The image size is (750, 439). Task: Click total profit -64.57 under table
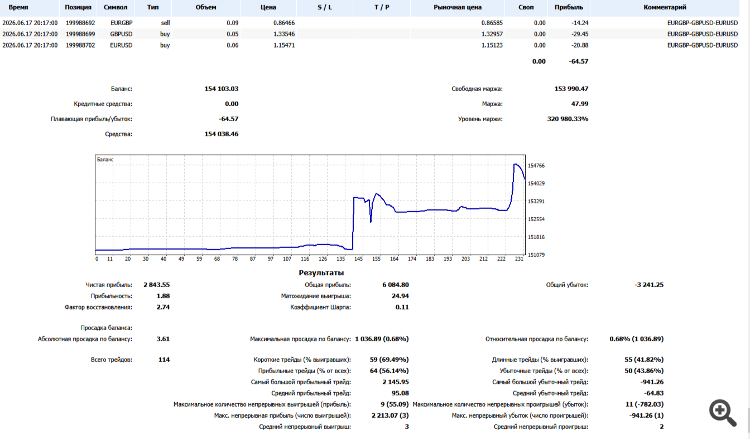(x=579, y=61)
